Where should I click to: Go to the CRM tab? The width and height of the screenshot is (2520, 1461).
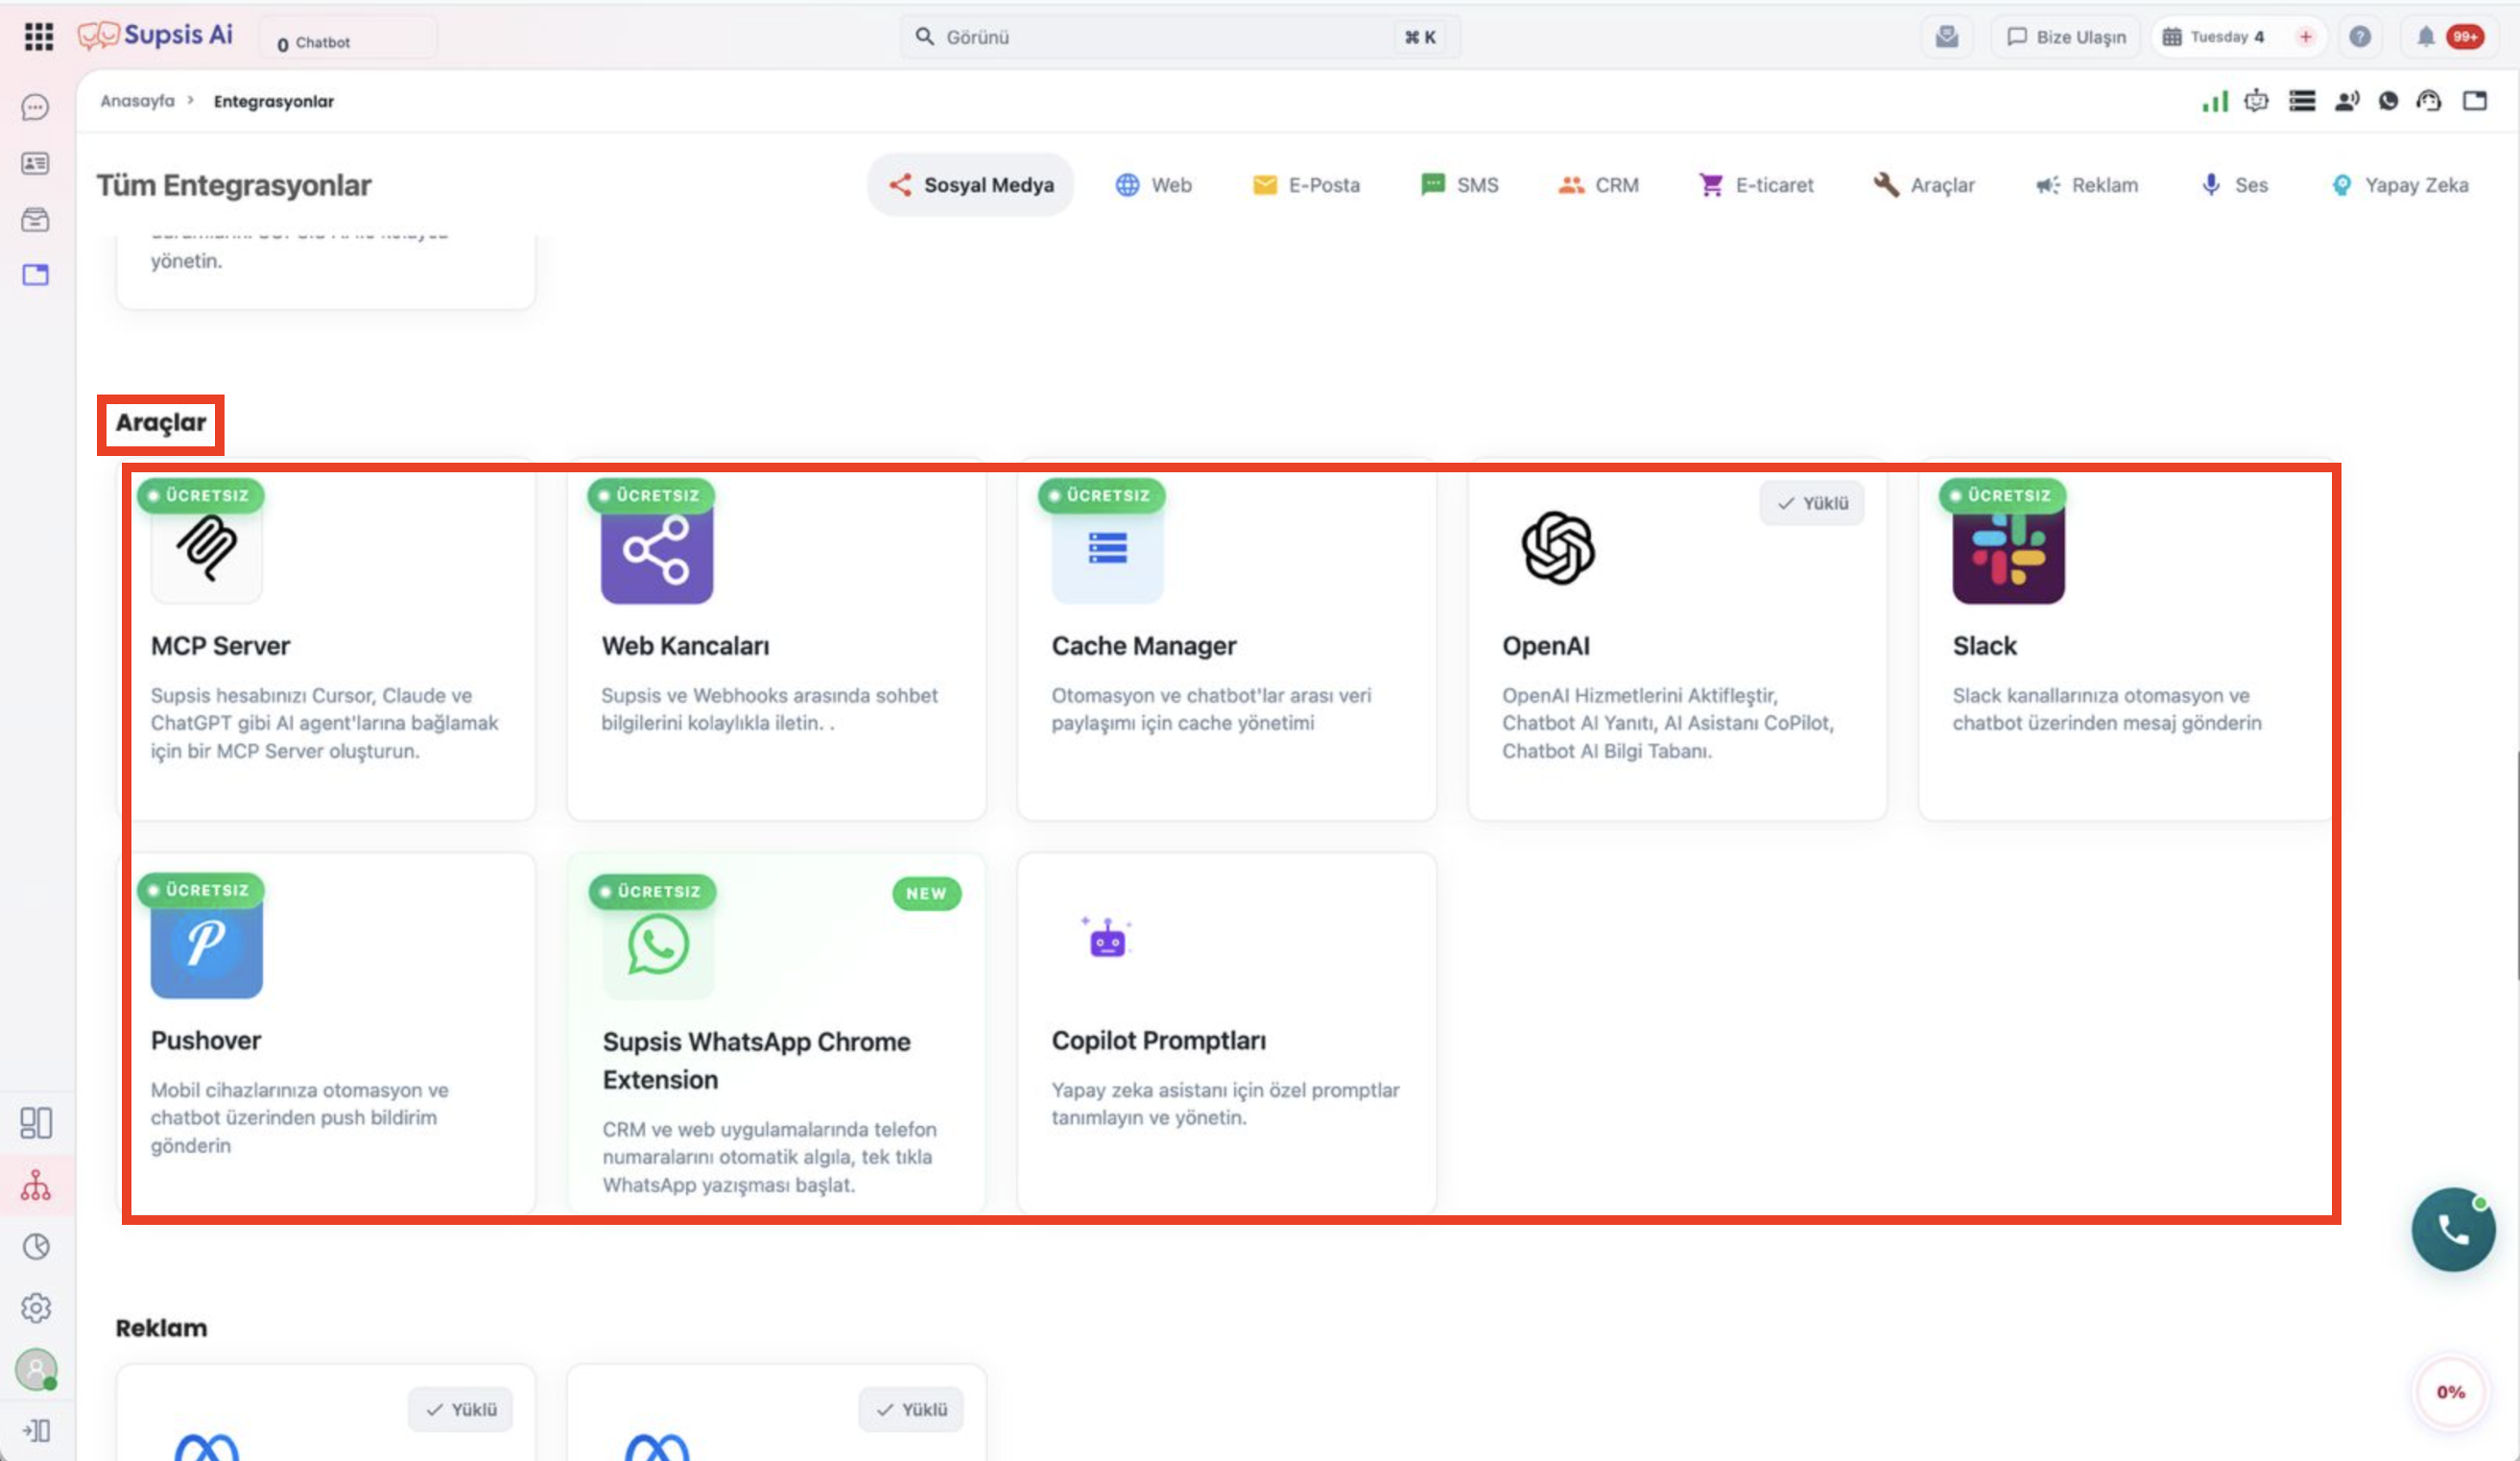(1598, 185)
